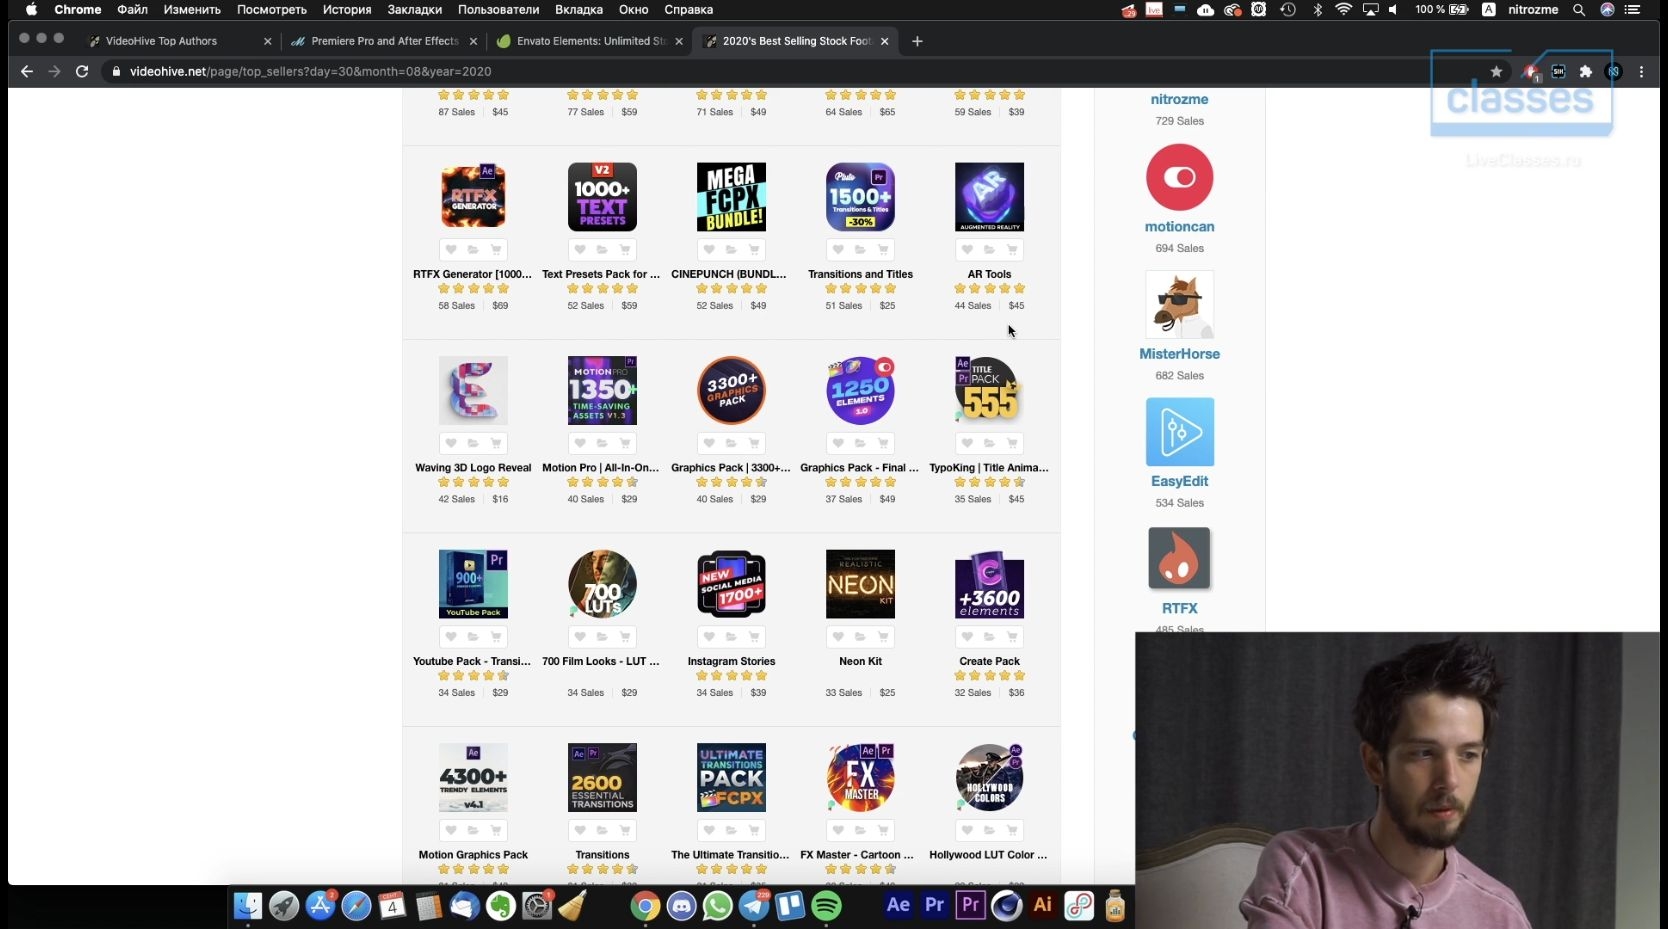Favorite the Graphics Pack 3300+ item
Viewport: 1668px width, 929px height.
click(709, 443)
